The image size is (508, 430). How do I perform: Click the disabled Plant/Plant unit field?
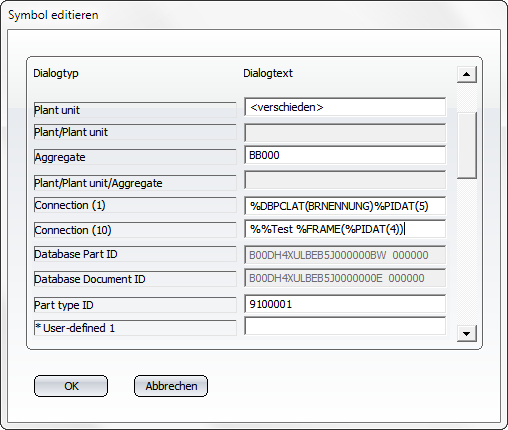[345, 133]
